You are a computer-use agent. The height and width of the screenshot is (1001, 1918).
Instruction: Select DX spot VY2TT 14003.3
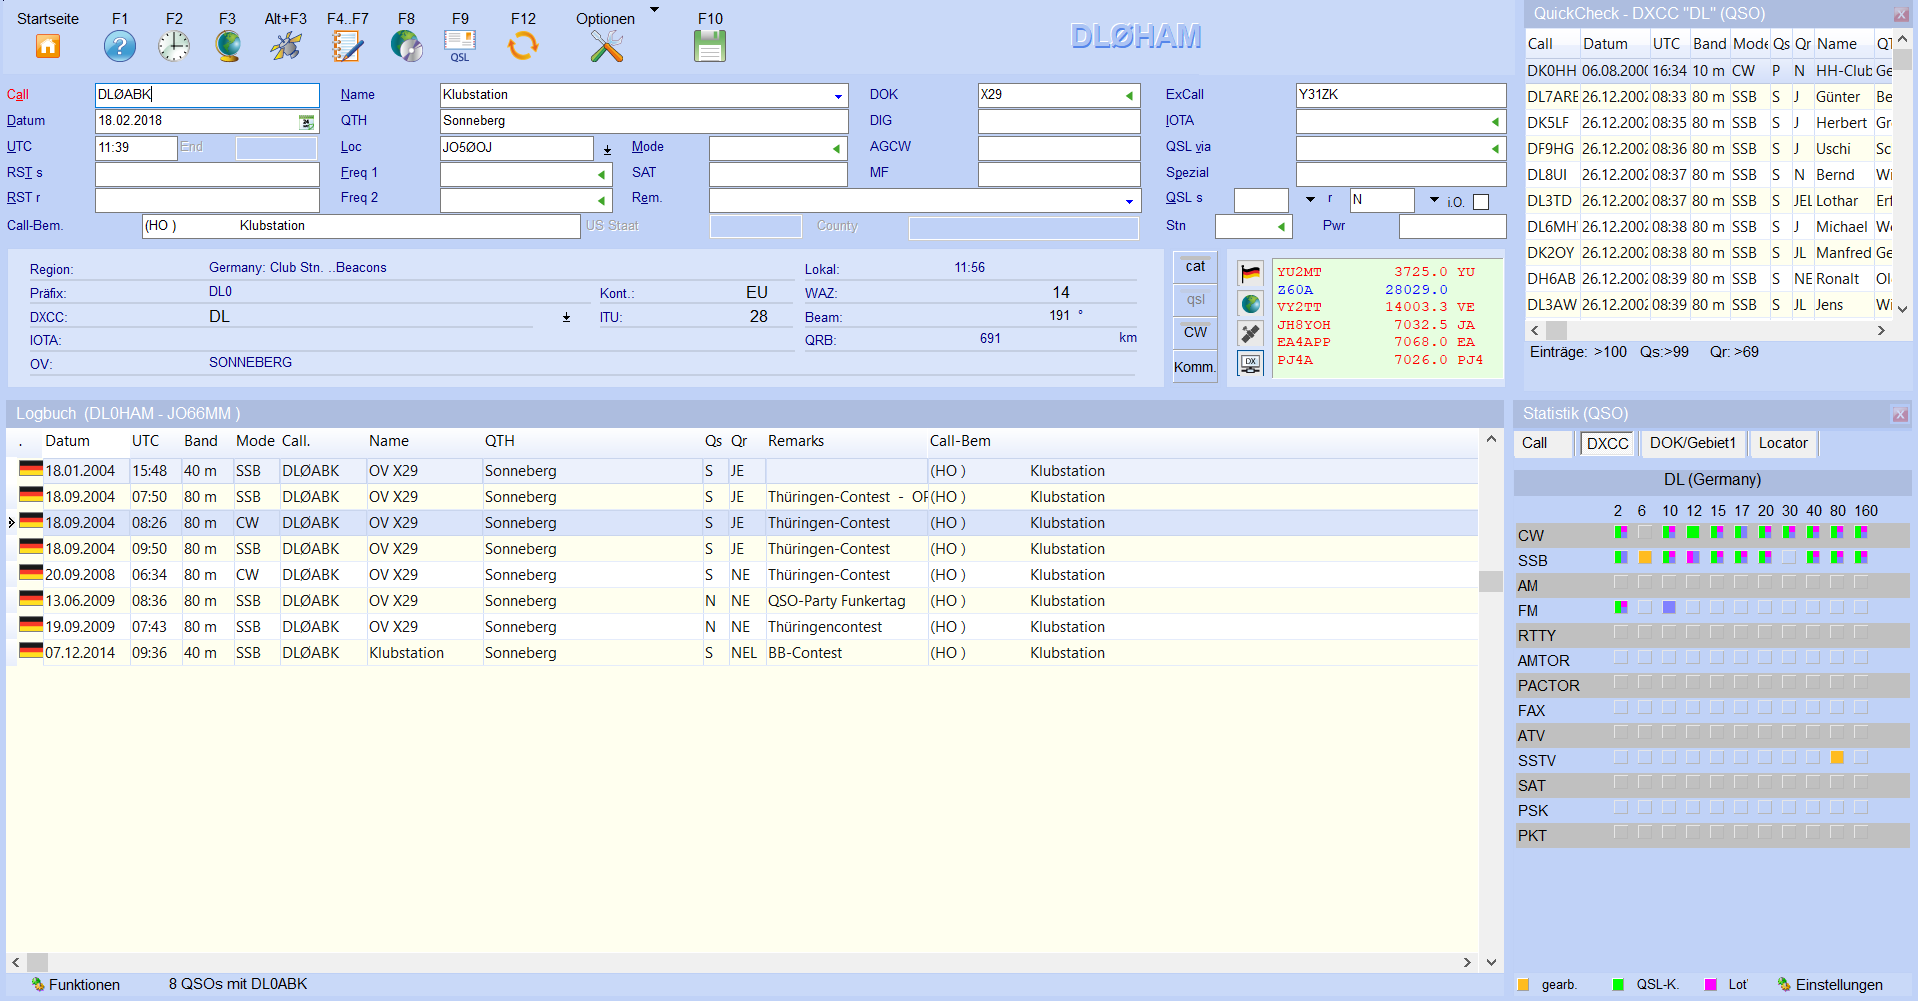click(x=1375, y=307)
